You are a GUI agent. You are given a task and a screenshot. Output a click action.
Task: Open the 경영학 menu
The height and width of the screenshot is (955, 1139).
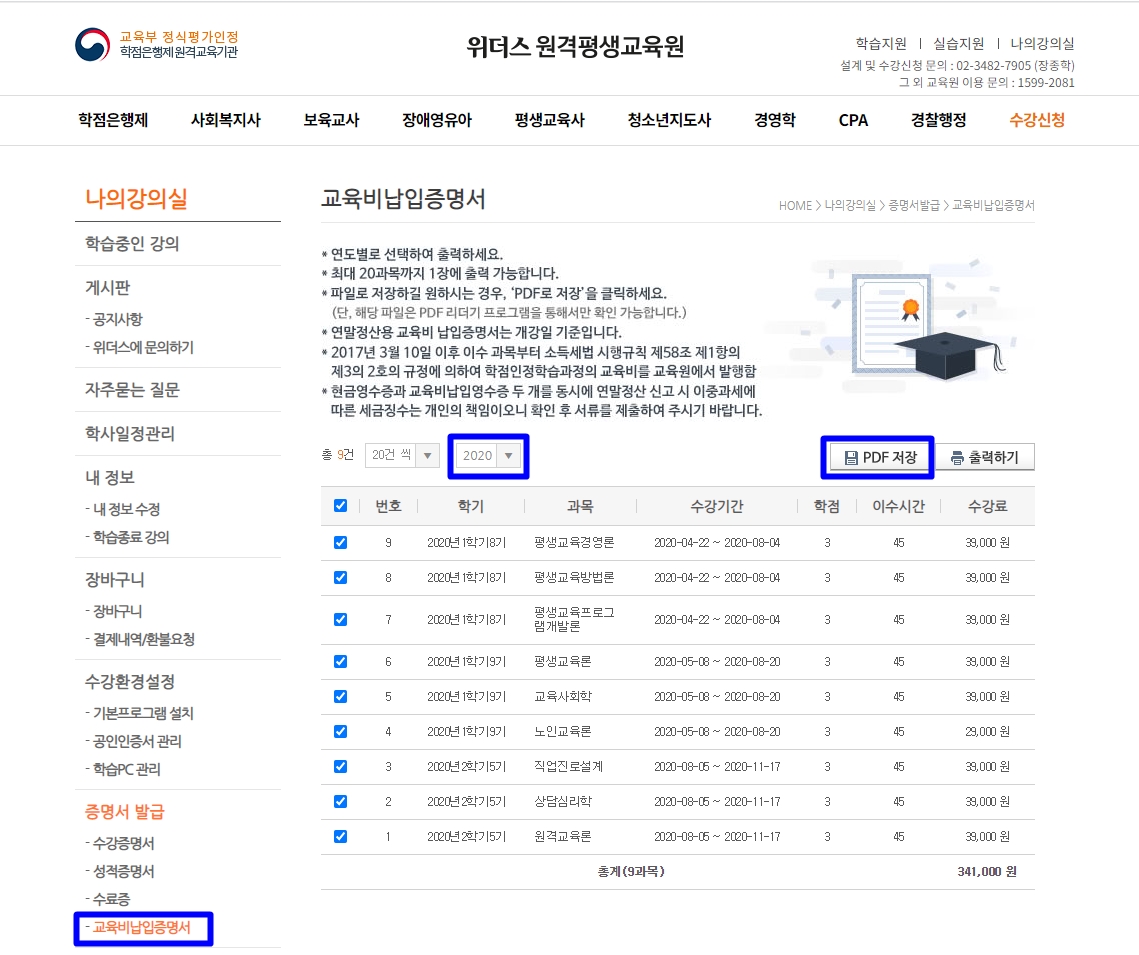click(775, 120)
